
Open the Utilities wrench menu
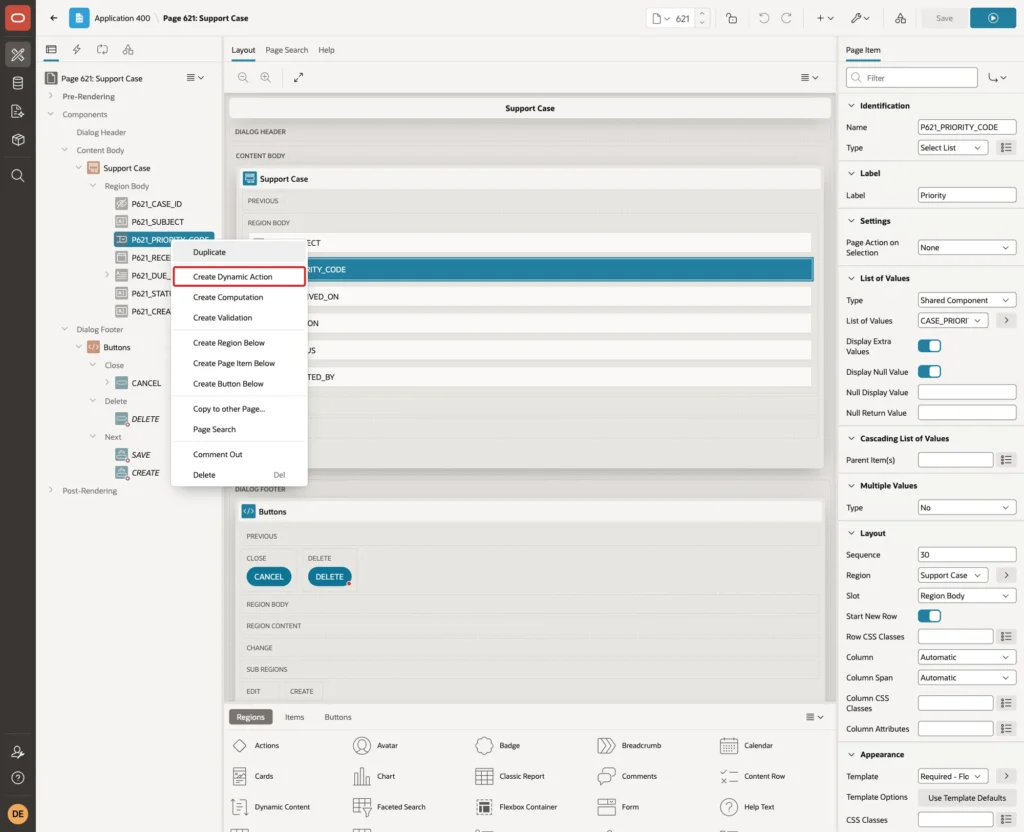[x=860, y=18]
